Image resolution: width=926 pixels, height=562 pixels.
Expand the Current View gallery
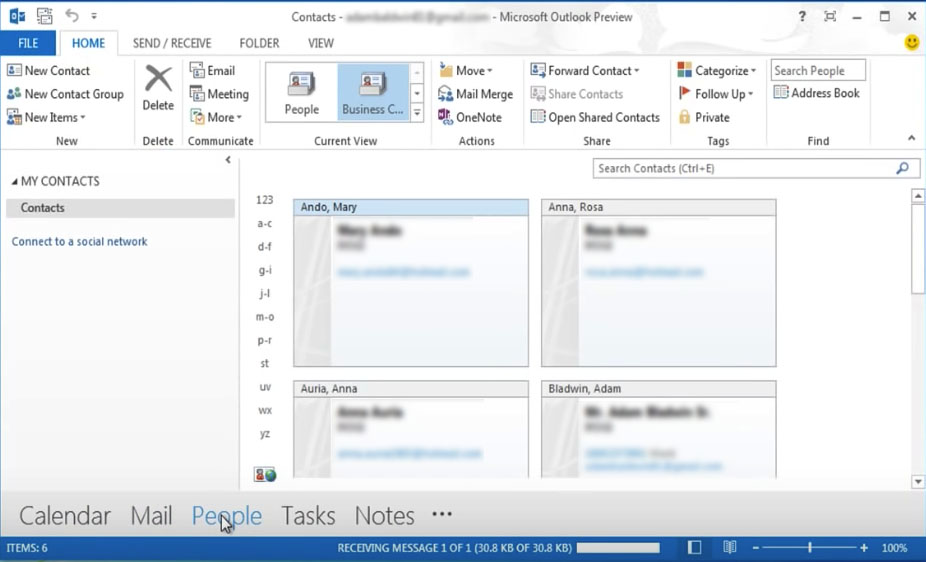(x=417, y=112)
